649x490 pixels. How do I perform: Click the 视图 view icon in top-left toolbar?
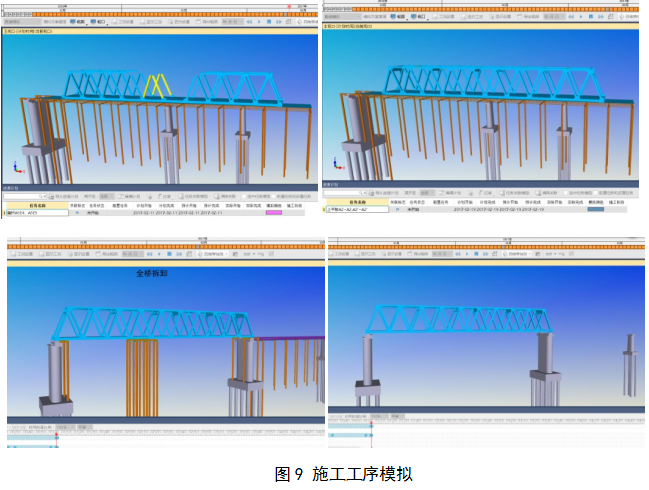pos(79,20)
